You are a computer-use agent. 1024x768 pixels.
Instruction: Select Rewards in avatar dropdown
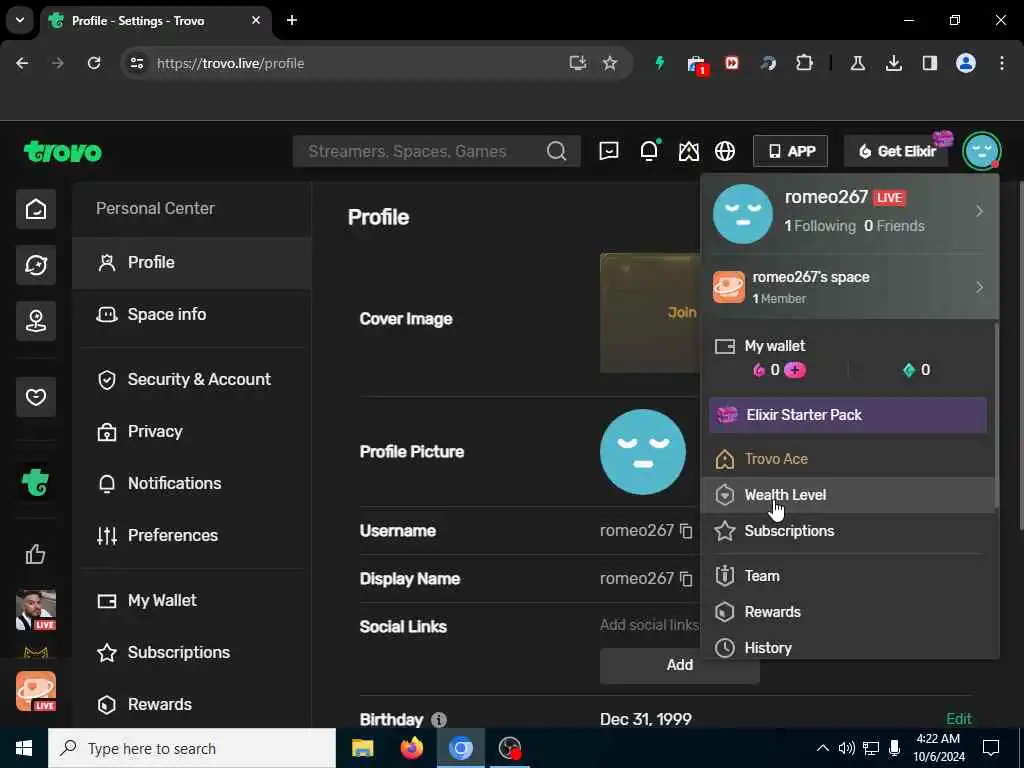click(x=848, y=612)
